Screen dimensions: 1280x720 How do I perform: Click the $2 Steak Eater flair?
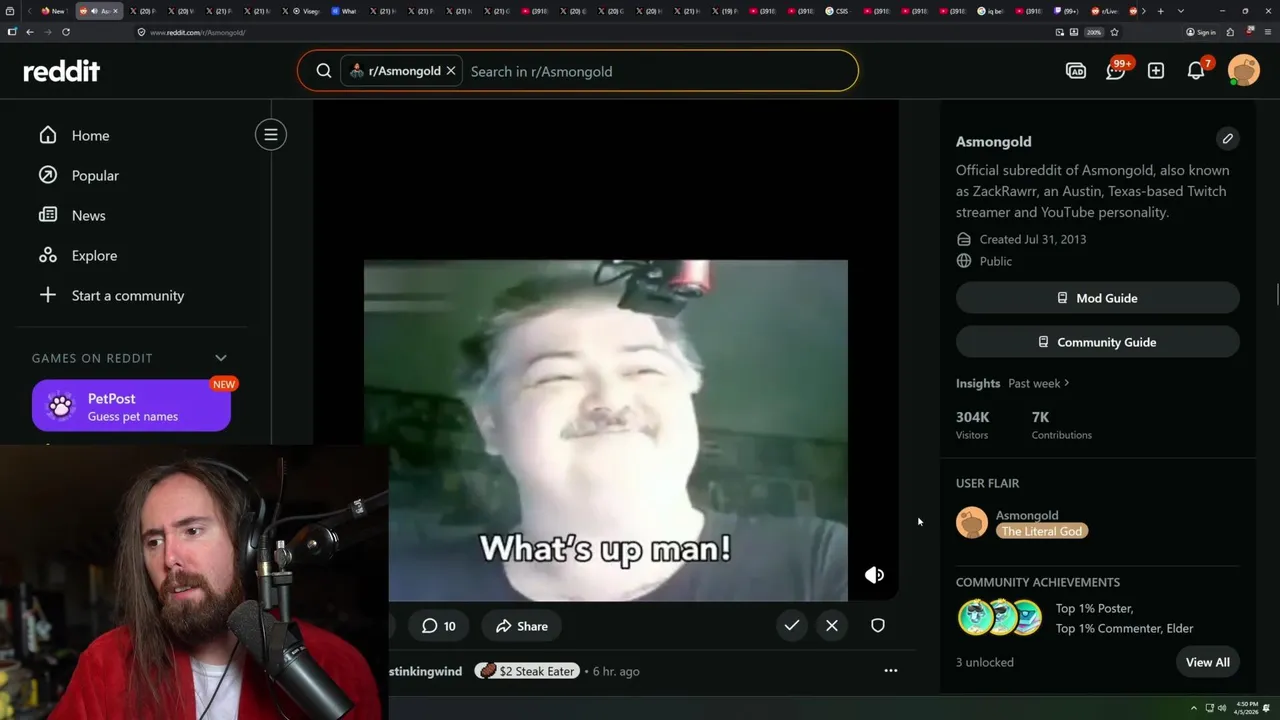(x=526, y=671)
